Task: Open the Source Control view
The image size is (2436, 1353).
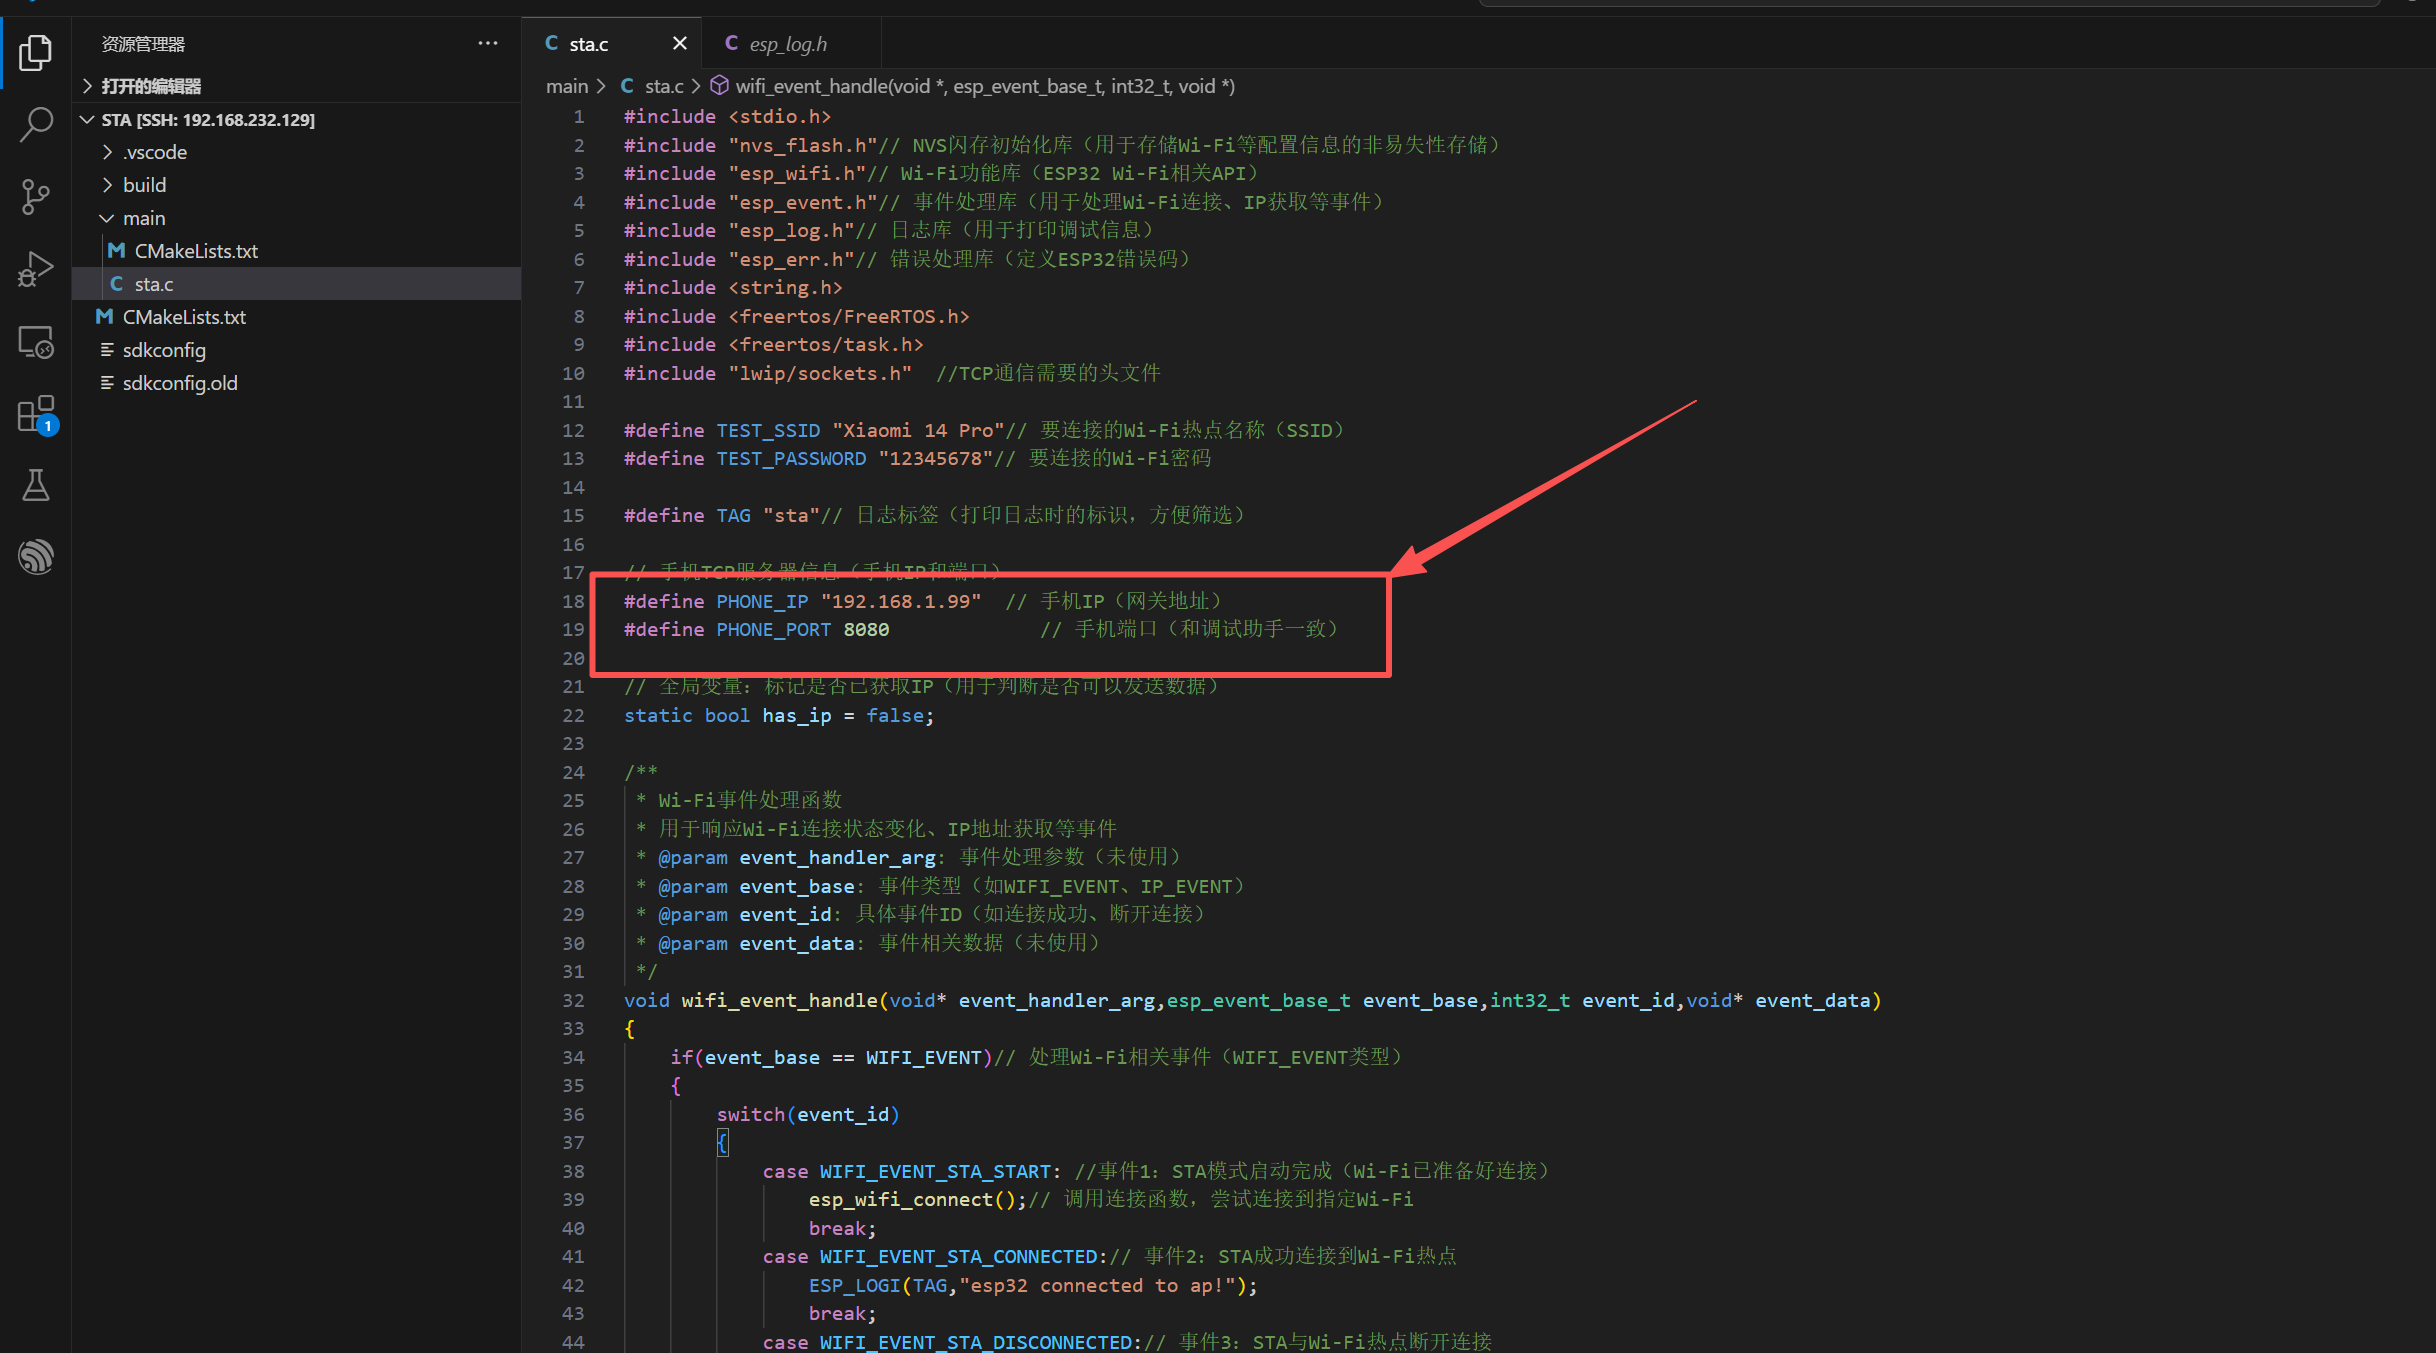Action: click(x=36, y=197)
